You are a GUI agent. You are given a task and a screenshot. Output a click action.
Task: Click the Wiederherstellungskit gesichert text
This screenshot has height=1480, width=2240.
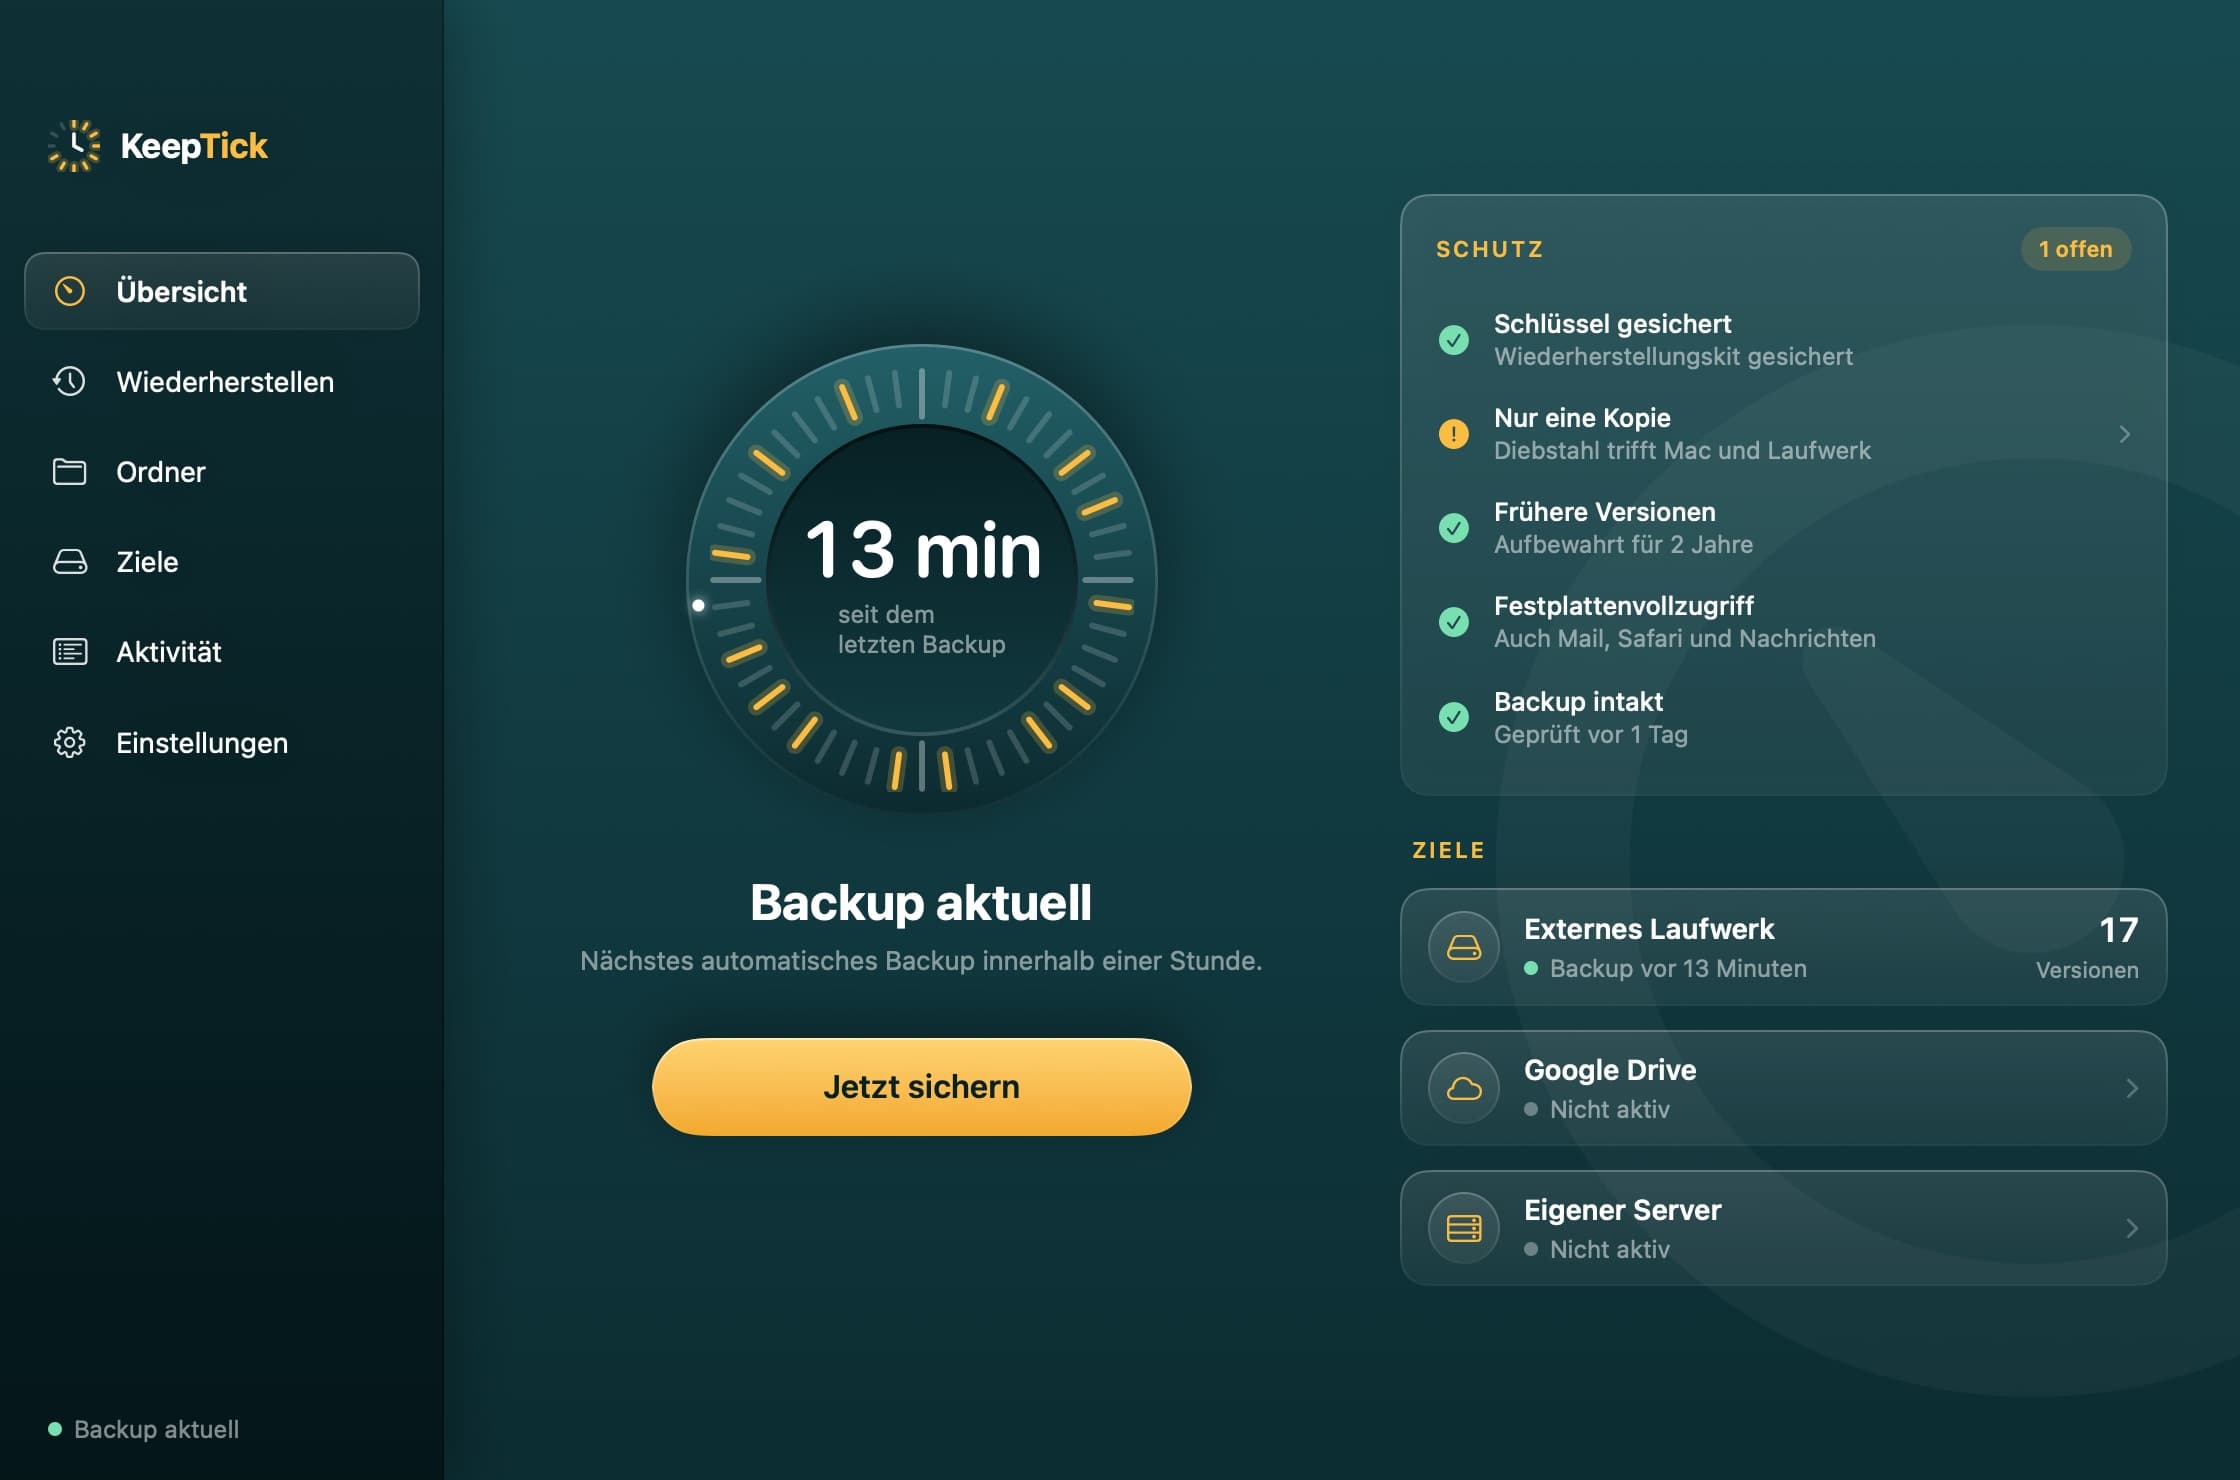1673,356
